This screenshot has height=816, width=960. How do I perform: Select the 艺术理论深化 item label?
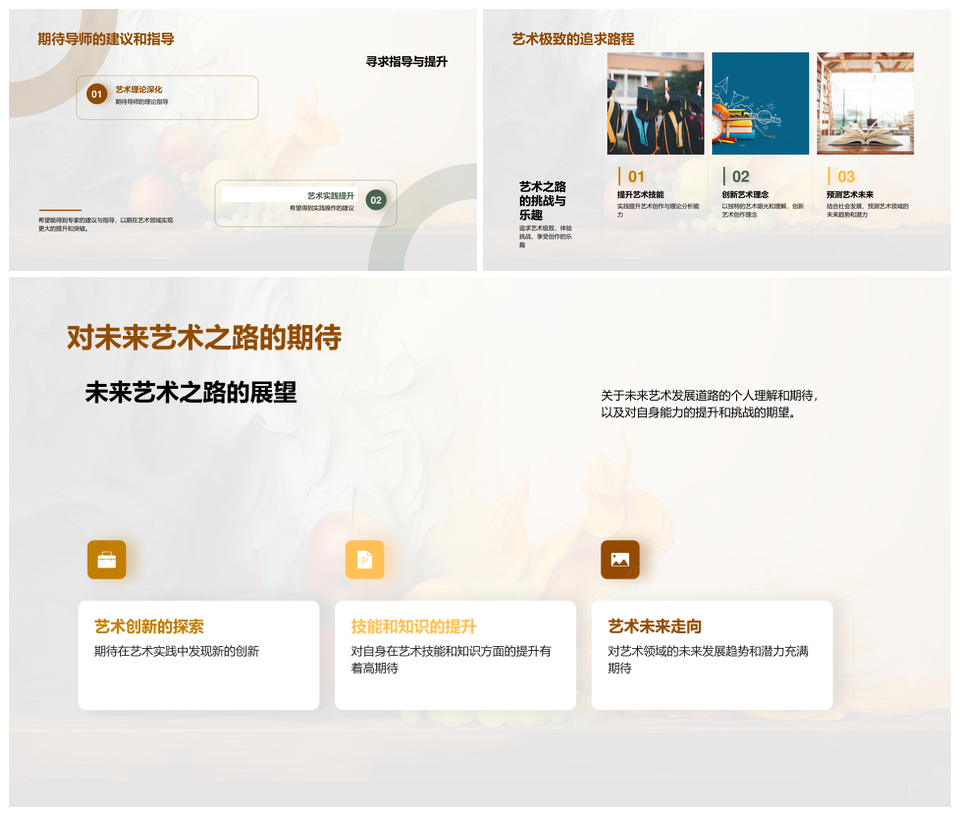tap(138, 90)
